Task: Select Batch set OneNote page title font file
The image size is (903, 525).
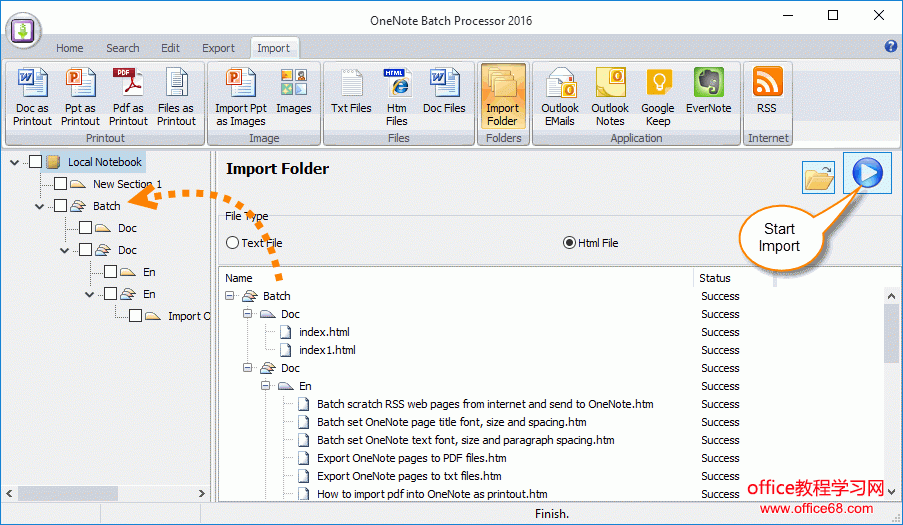Action: pyautogui.click(x=452, y=422)
